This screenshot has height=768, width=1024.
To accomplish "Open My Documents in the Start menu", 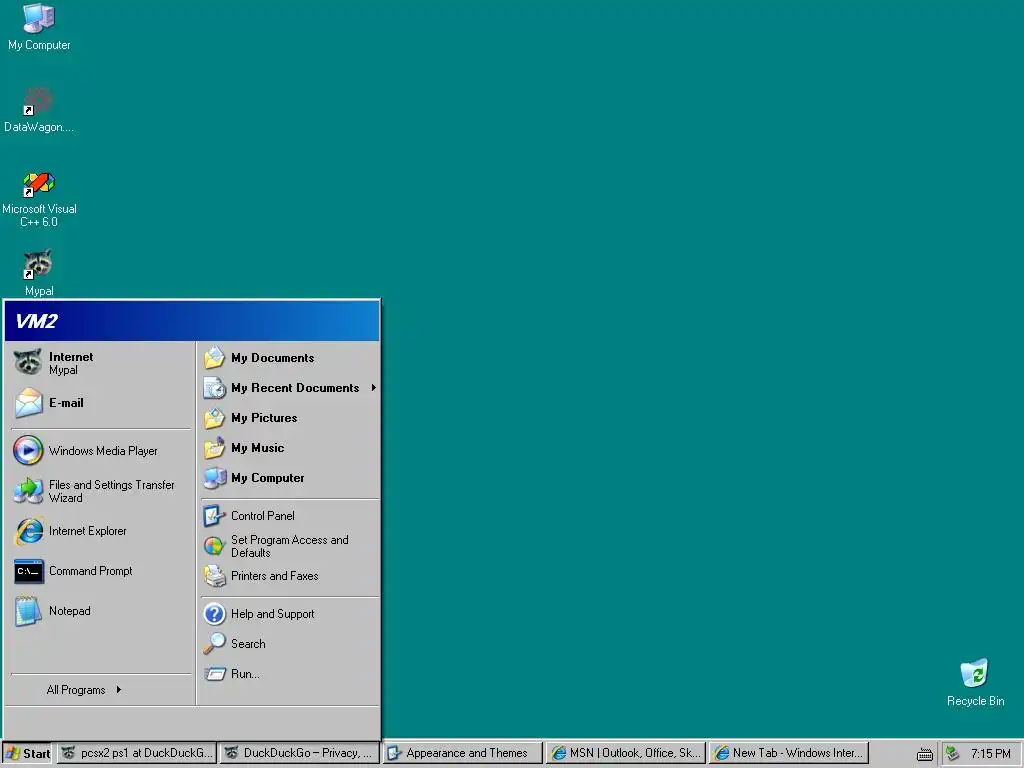I will [289, 358].
